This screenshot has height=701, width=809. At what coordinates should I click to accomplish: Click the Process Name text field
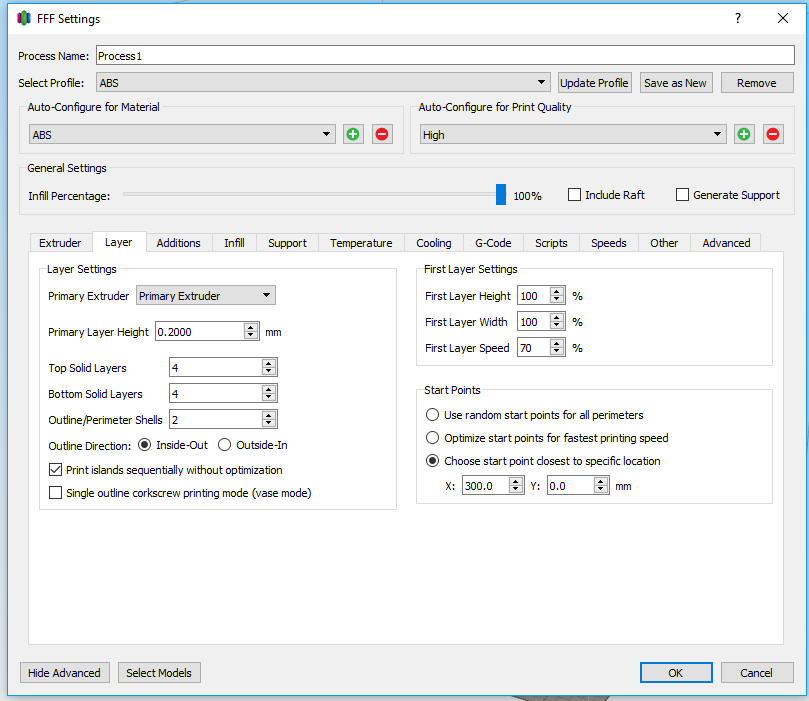click(x=445, y=55)
